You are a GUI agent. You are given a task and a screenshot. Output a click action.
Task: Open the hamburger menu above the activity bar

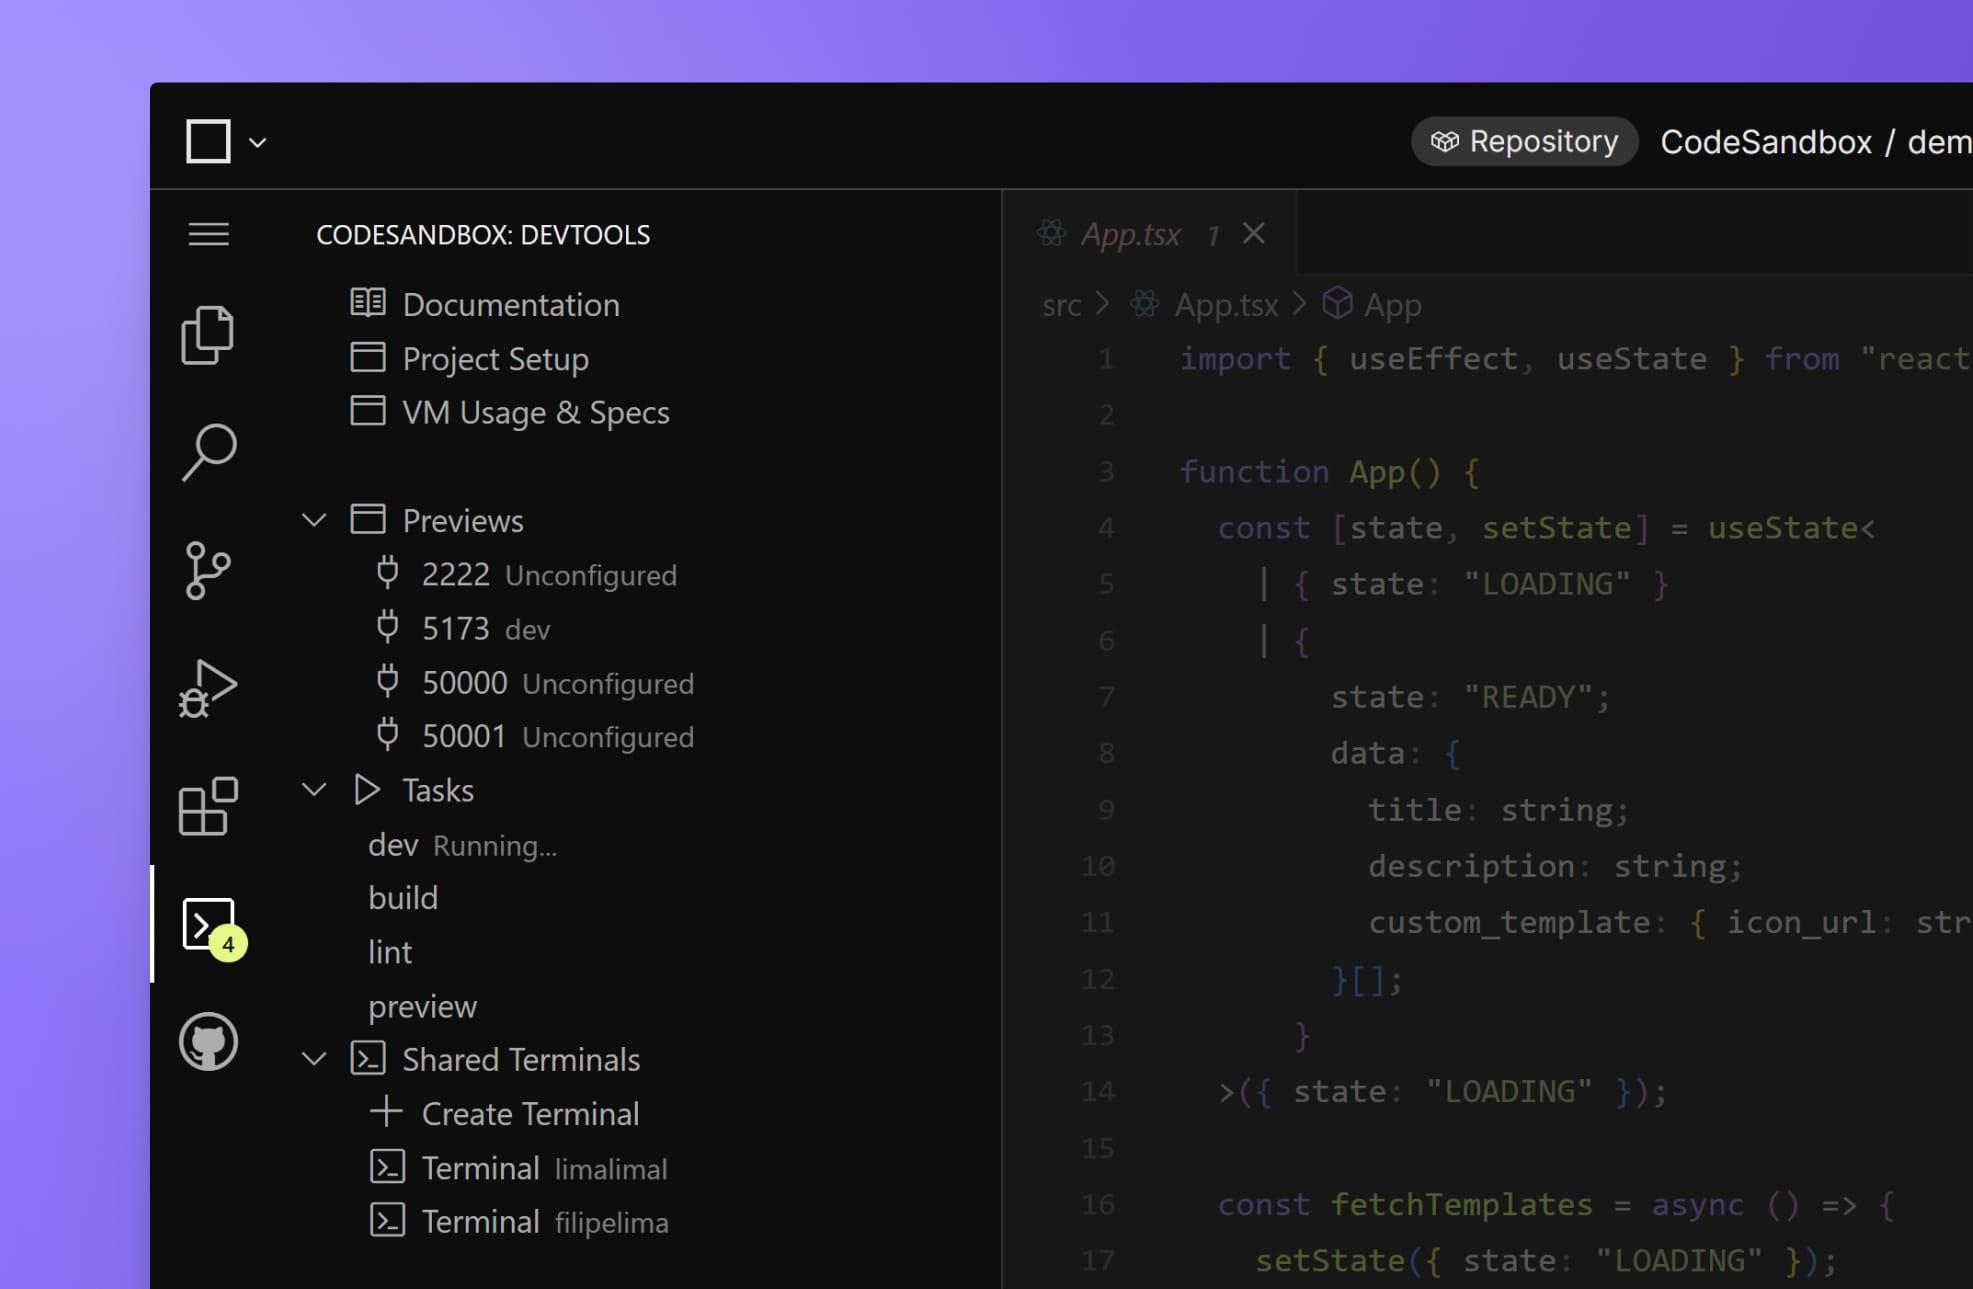208,234
